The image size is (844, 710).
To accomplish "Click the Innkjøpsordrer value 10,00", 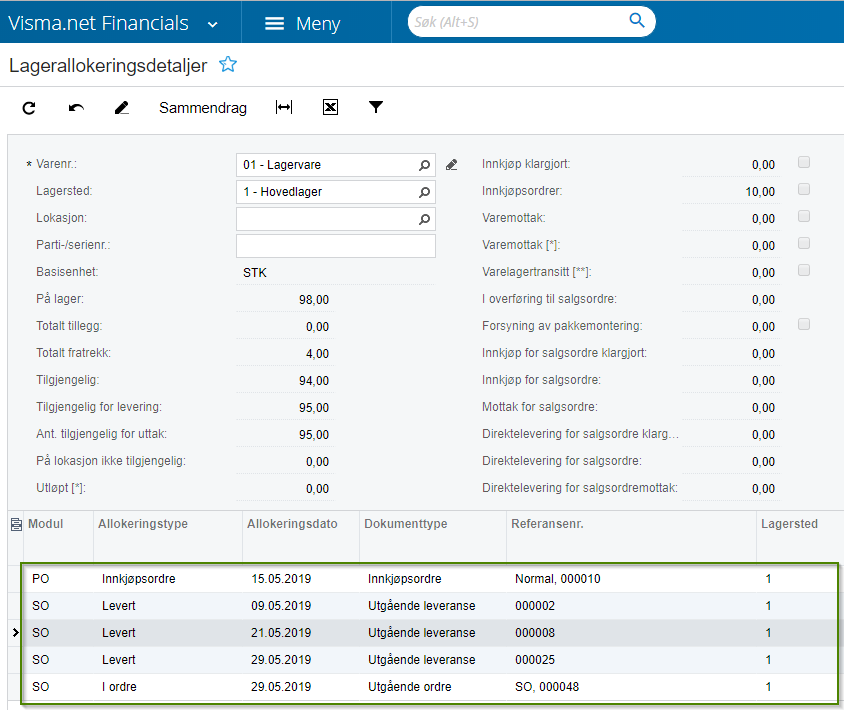I will (x=760, y=192).
